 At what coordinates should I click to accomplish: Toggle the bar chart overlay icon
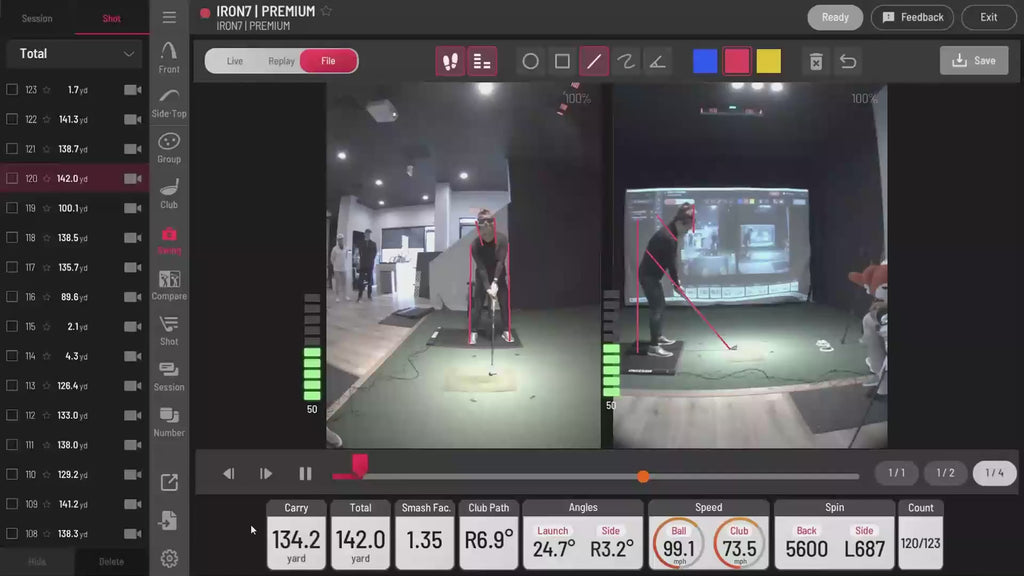coord(482,61)
